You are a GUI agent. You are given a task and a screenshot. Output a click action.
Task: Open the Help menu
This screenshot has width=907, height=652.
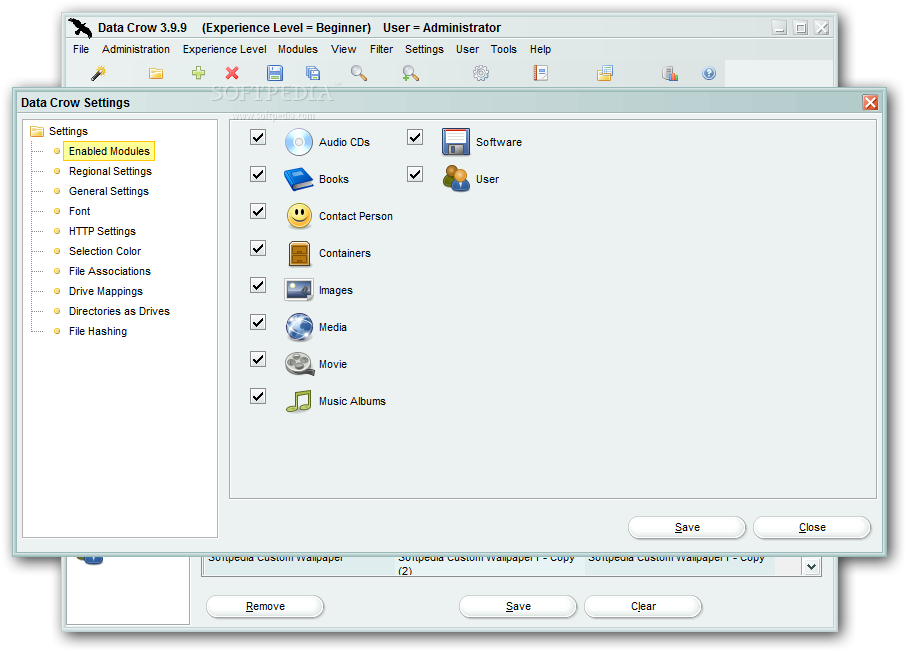pyautogui.click(x=540, y=49)
